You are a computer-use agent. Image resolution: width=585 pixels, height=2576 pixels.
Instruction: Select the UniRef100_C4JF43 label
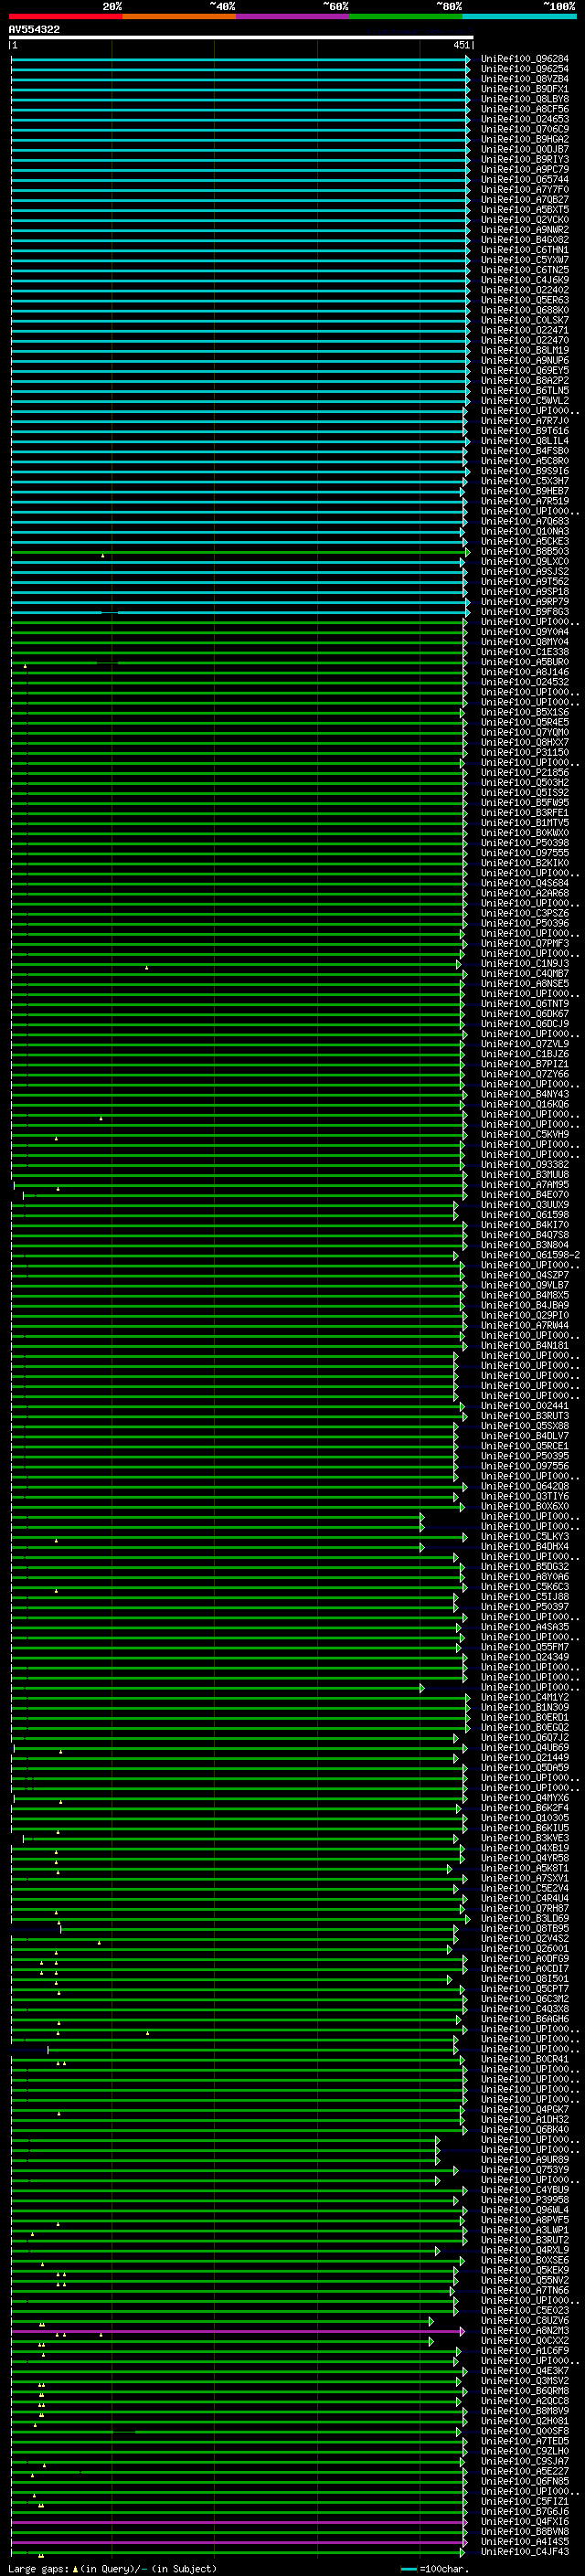coord(524,2551)
